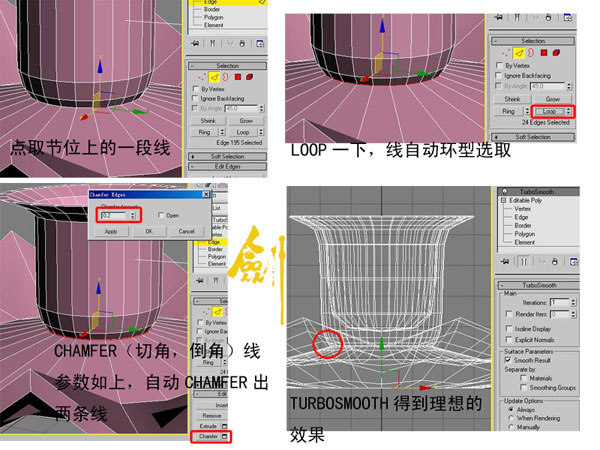Click Ring spinner in Edge 195 Selected panel

pyautogui.click(x=222, y=132)
